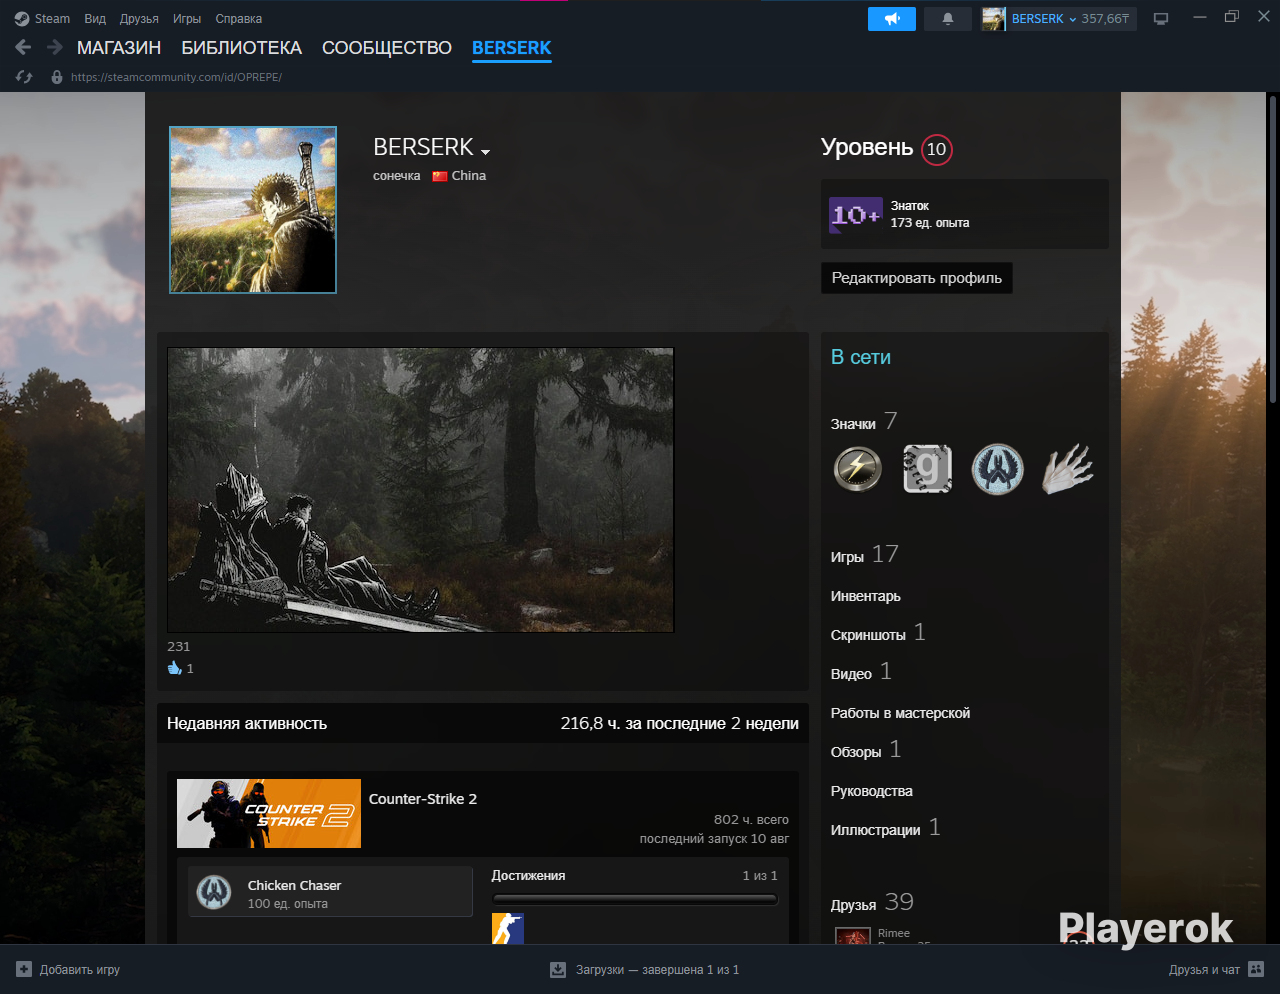This screenshot has width=1280, height=994.
Task: Open the Вид menu
Action: tap(95, 19)
